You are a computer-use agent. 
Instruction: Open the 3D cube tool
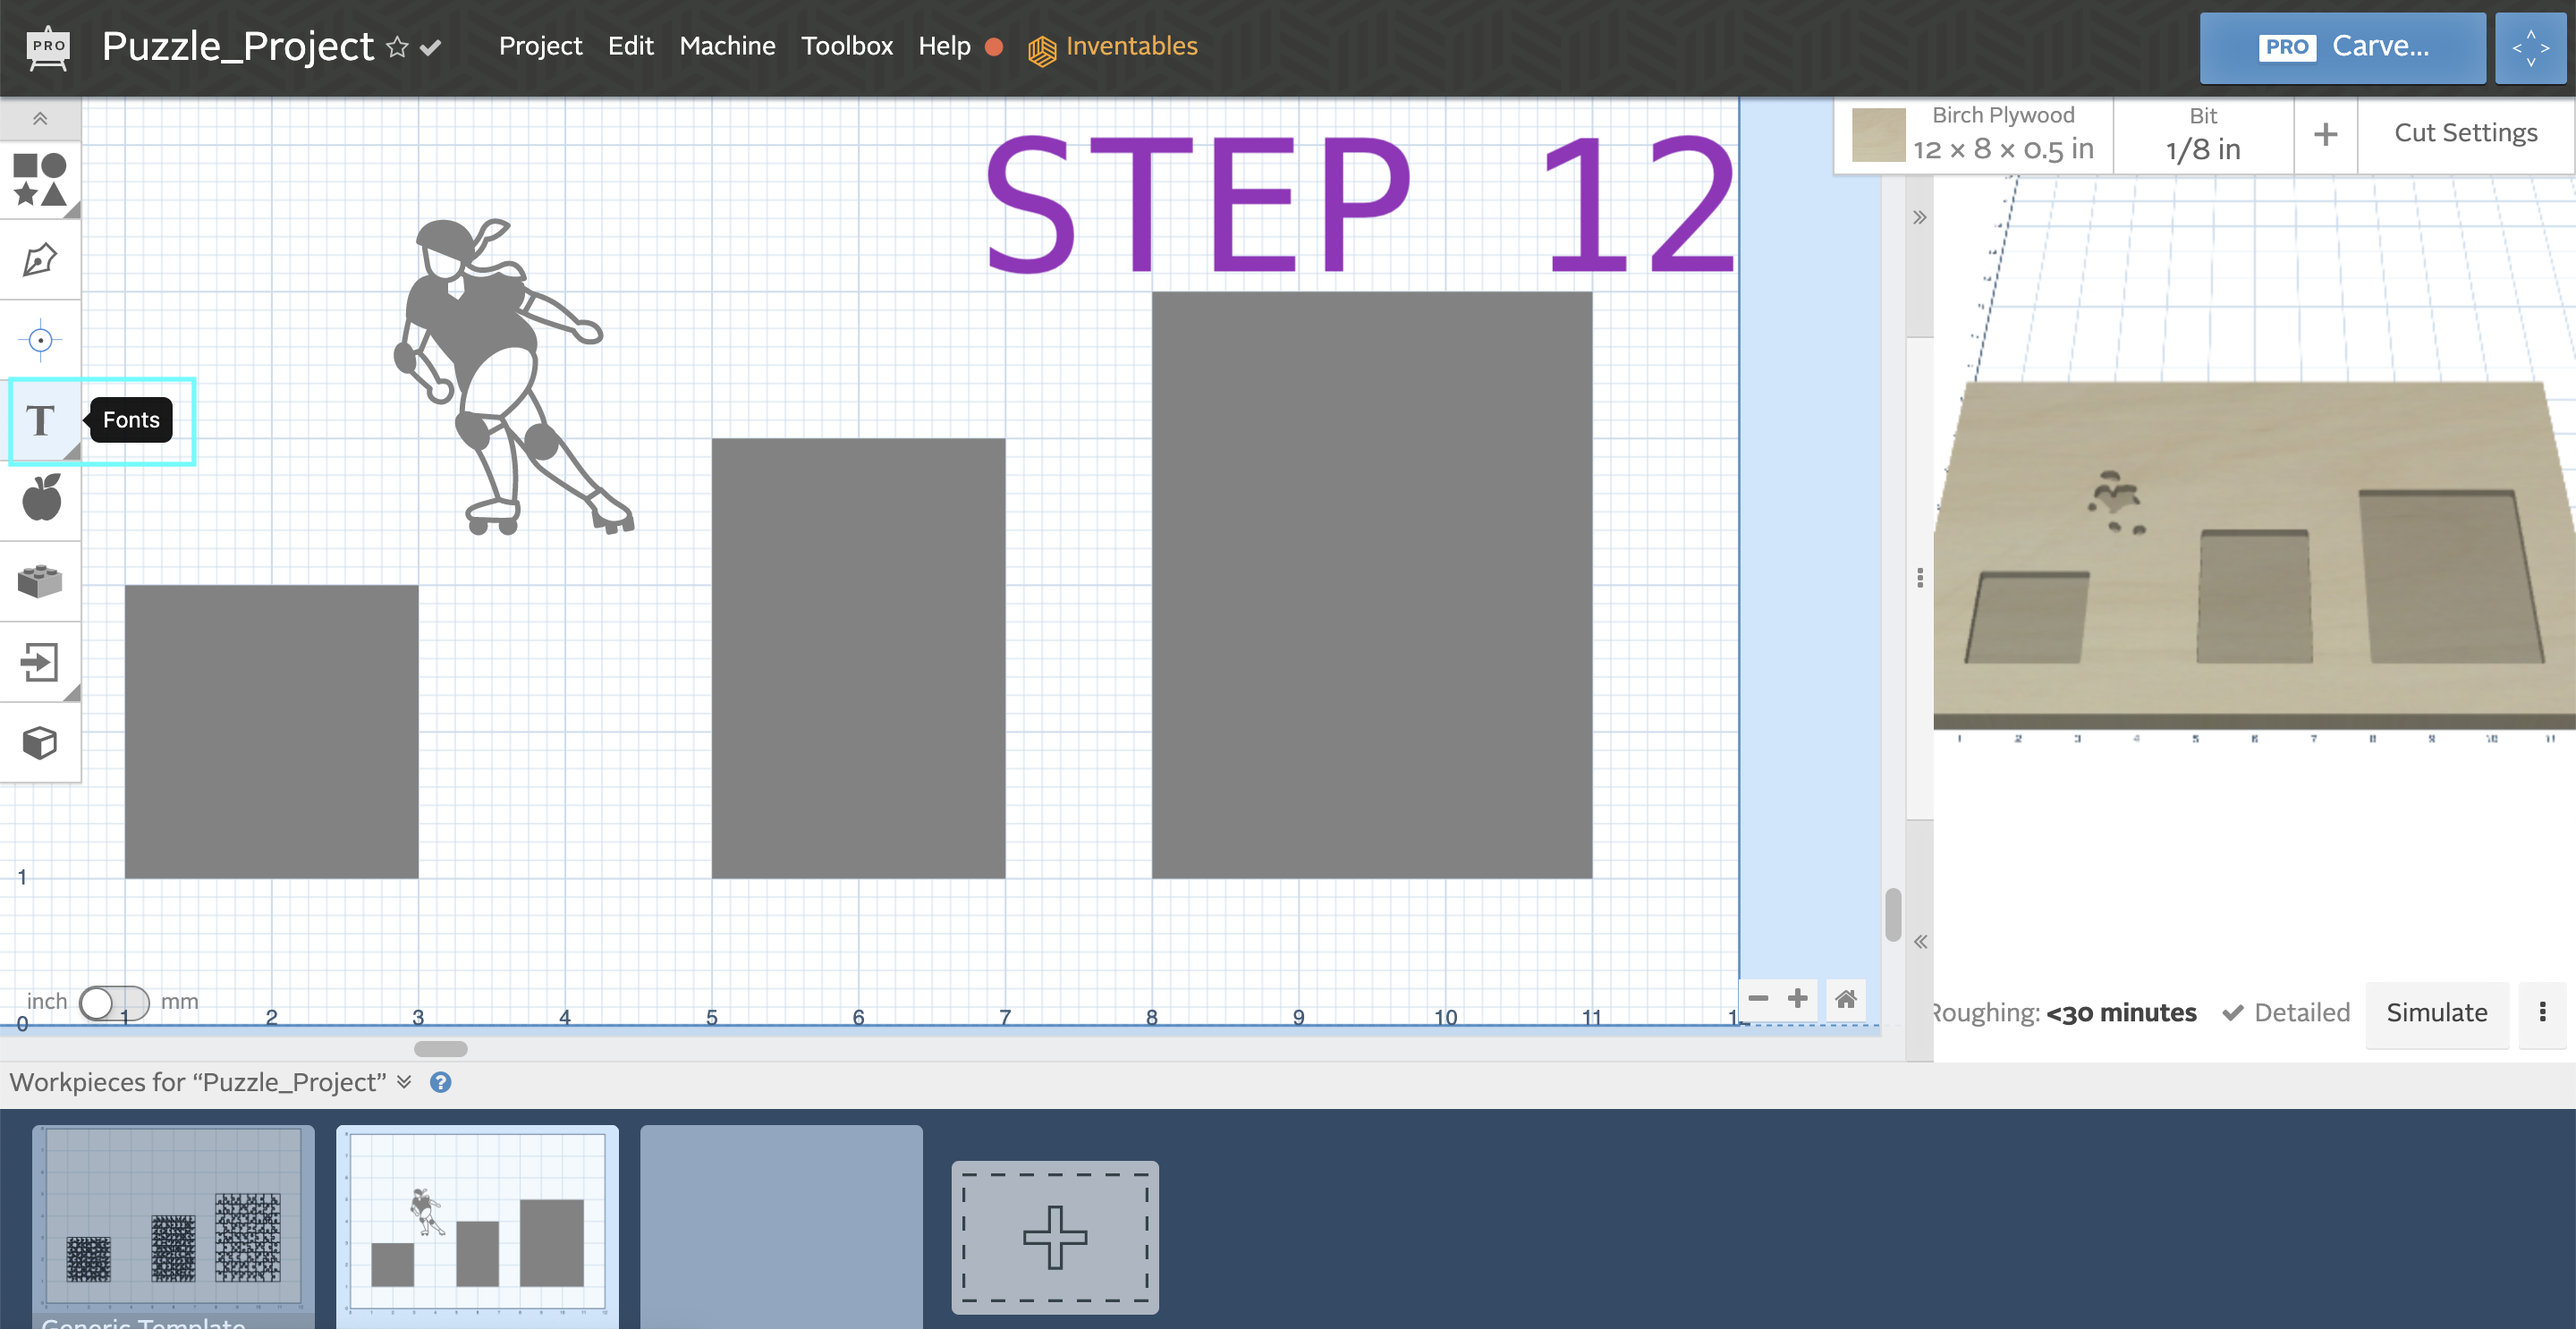click(x=40, y=742)
